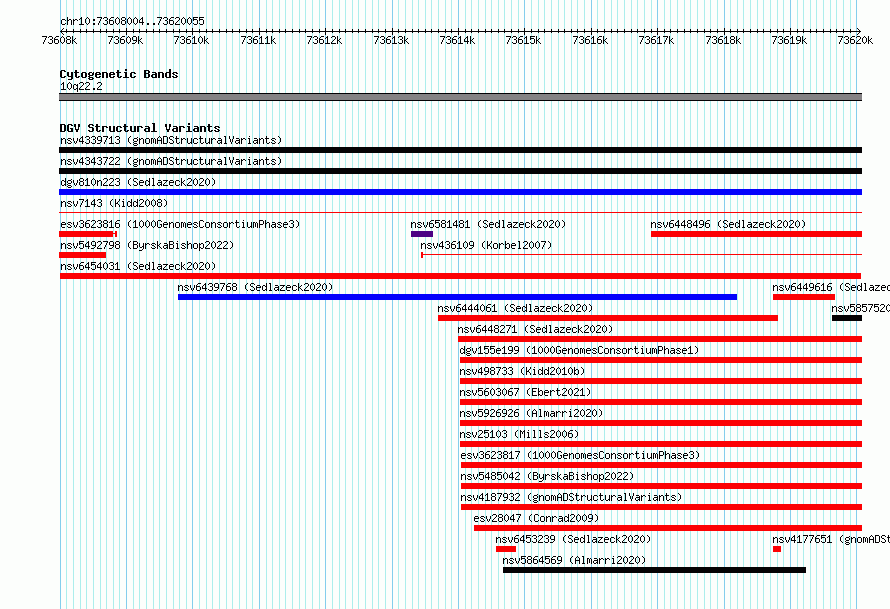Click nsv436109 Korbel2007 label
The width and height of the screenshot is (890, 609).
point(486,245)
